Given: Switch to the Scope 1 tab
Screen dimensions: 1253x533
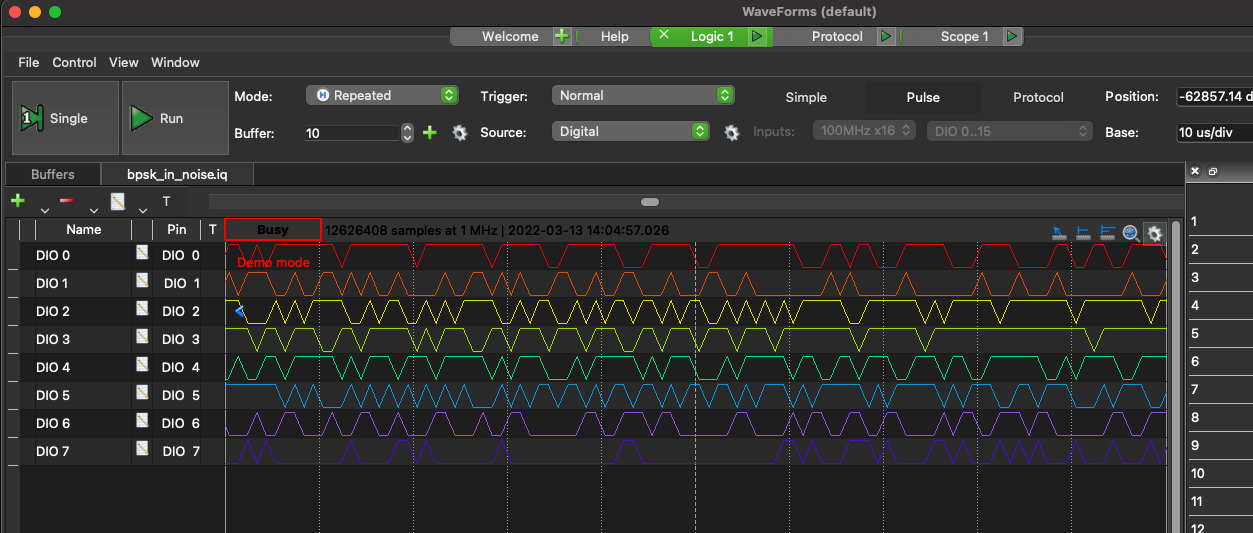Looking at the screenshot, I should click(x=964, y=36).
